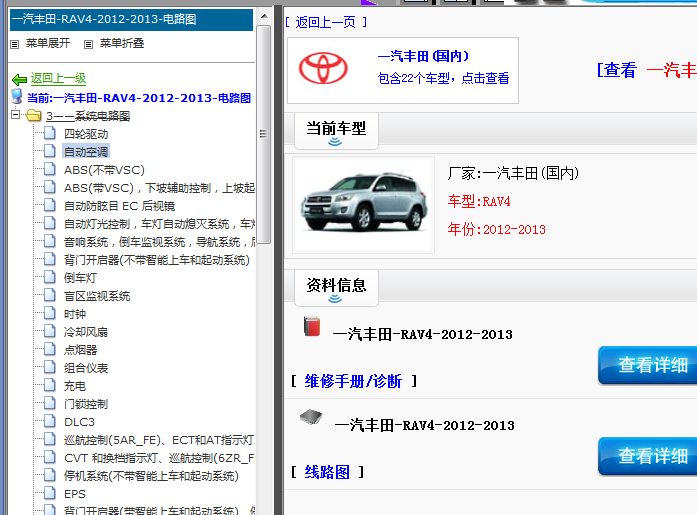Select the highlighted 自动空调 tree item
Viewport: 697px width, 515px height.
point(86,152)
